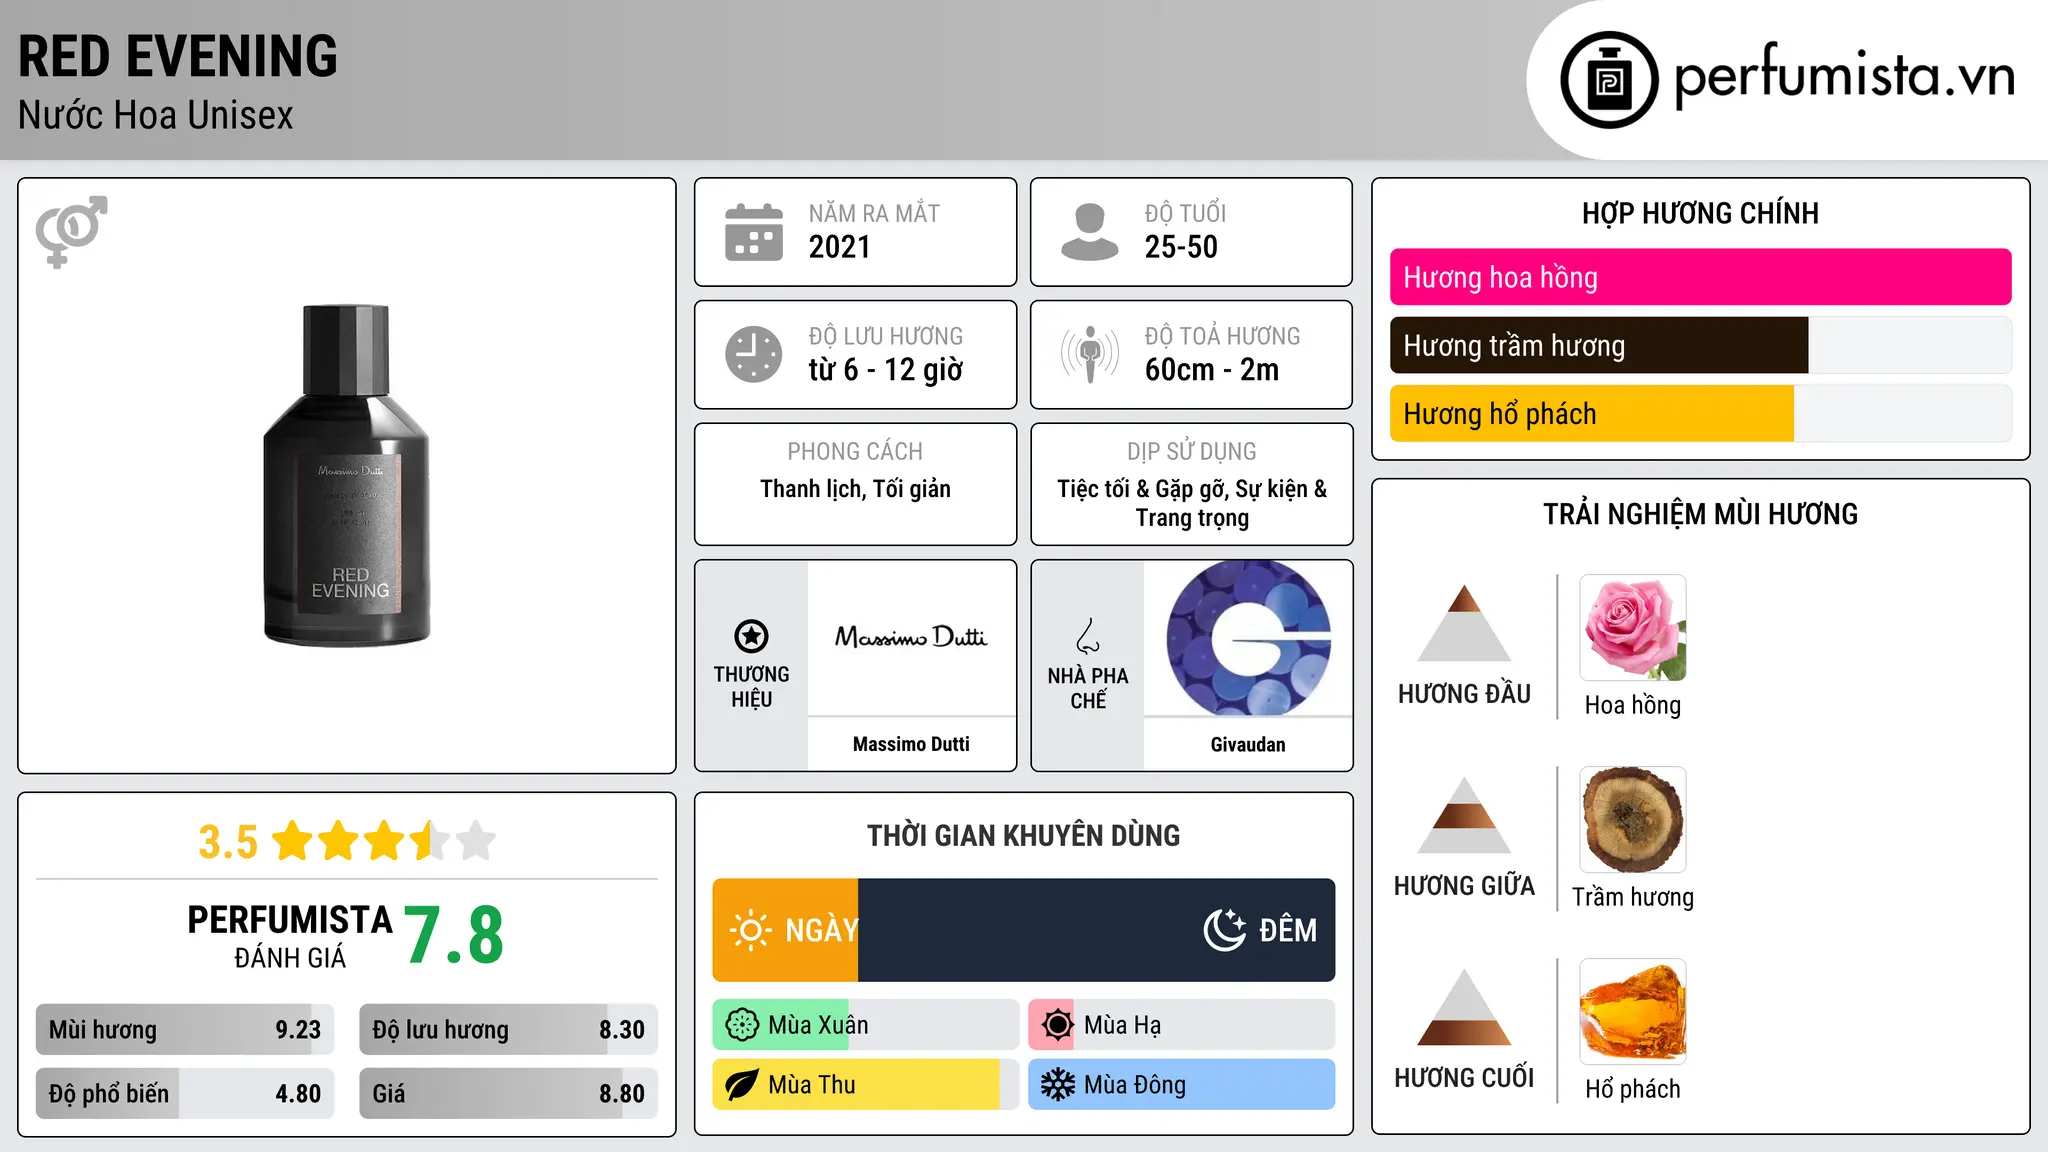
Task: Click the Thanh lịch, Tối giản style text
Action: click(855, 489)
